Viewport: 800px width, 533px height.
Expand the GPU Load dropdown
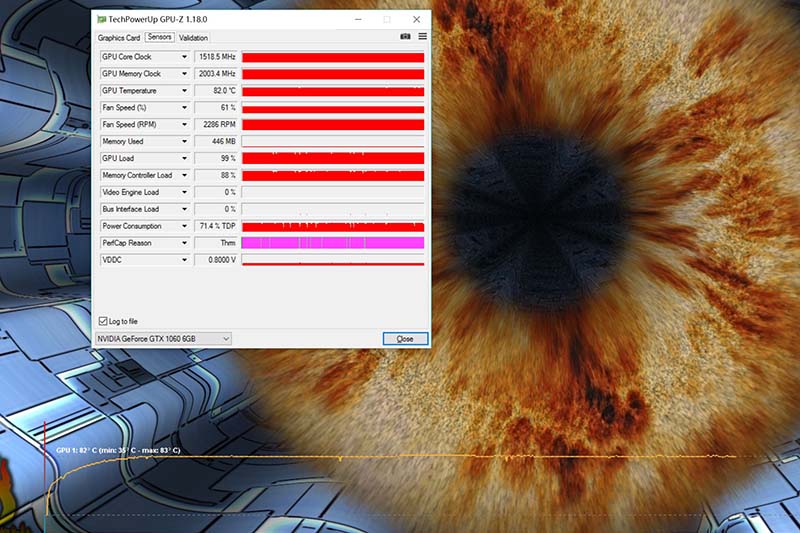tap(184, 158)
